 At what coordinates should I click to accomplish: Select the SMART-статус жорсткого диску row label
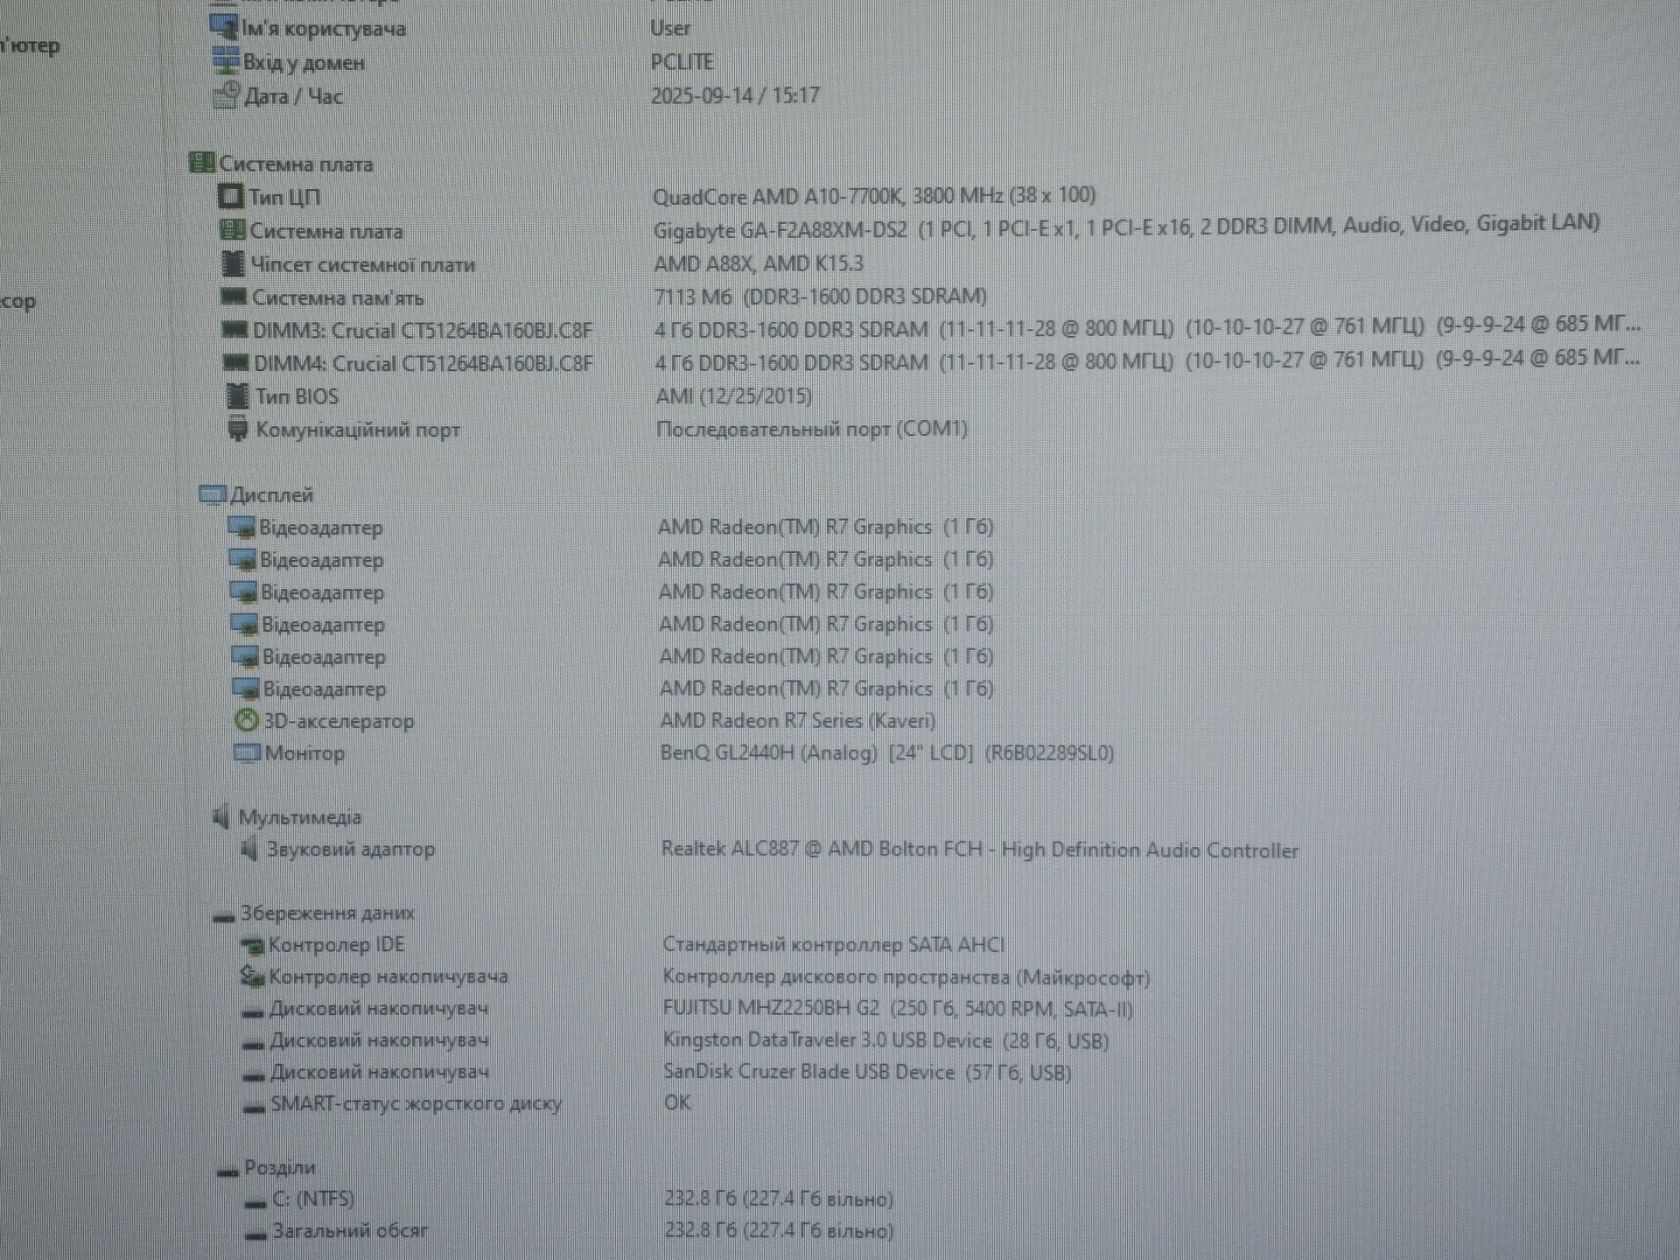coord(416,1104)
